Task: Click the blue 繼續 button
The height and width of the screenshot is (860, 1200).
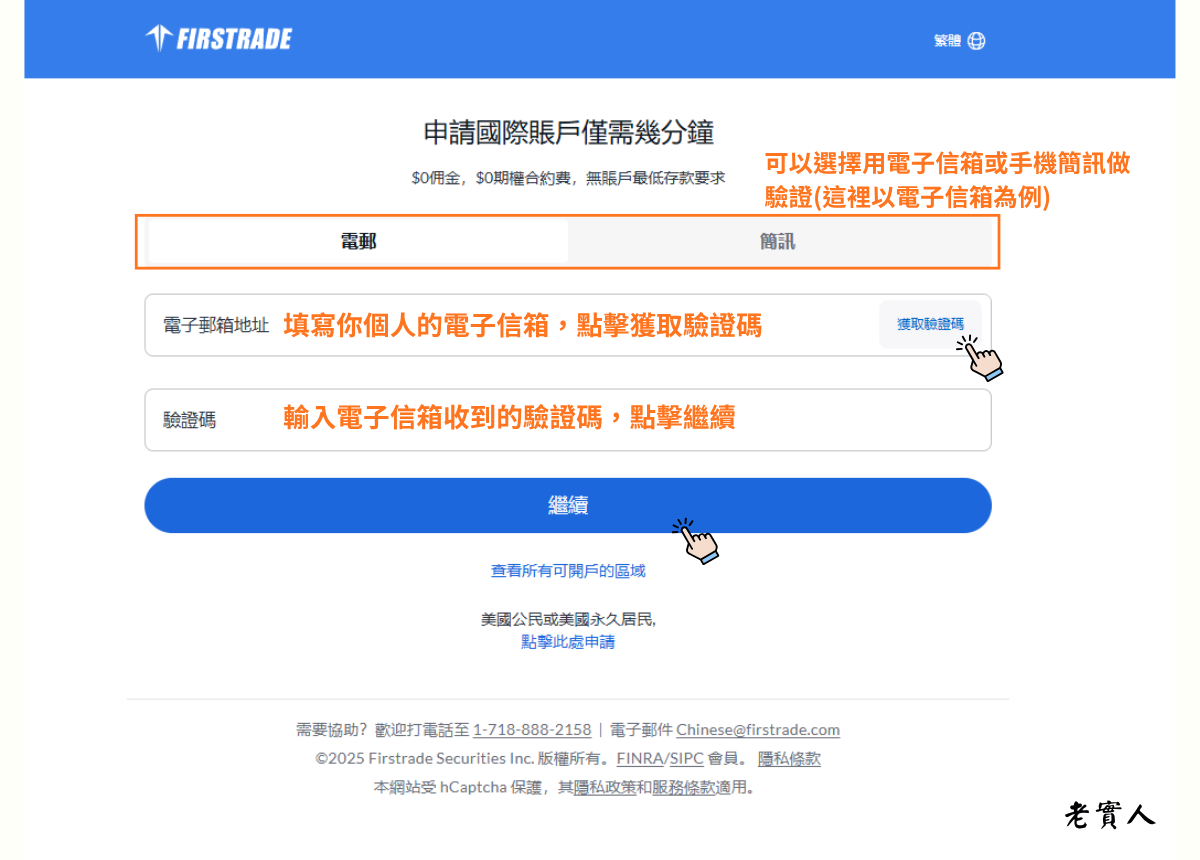Action: [568, 505]
